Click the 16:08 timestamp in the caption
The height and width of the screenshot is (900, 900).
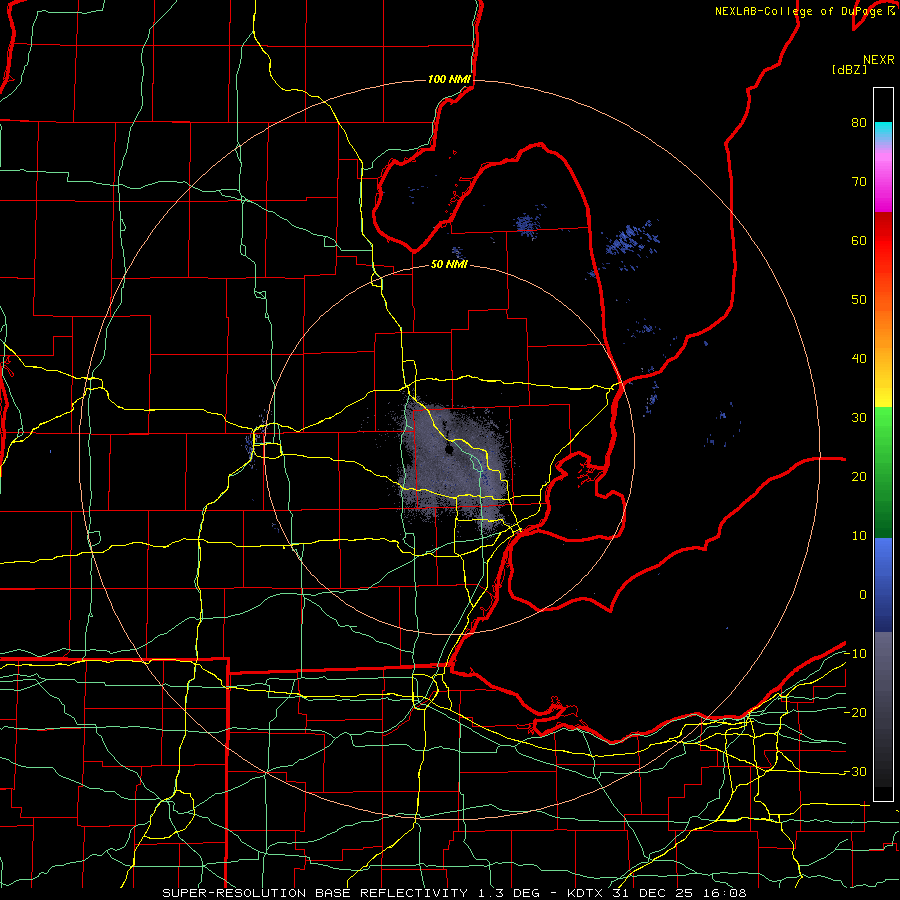coord(727,893)
